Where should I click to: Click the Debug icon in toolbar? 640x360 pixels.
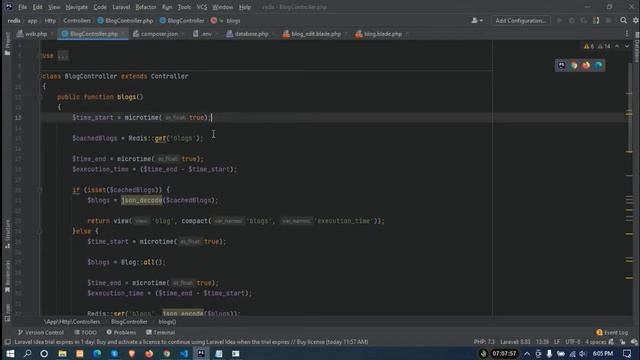point(572,20)
